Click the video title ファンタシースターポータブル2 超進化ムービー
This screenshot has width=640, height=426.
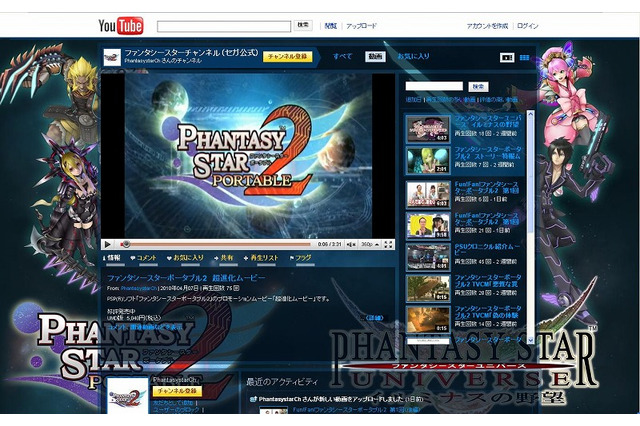pos(186,278)
